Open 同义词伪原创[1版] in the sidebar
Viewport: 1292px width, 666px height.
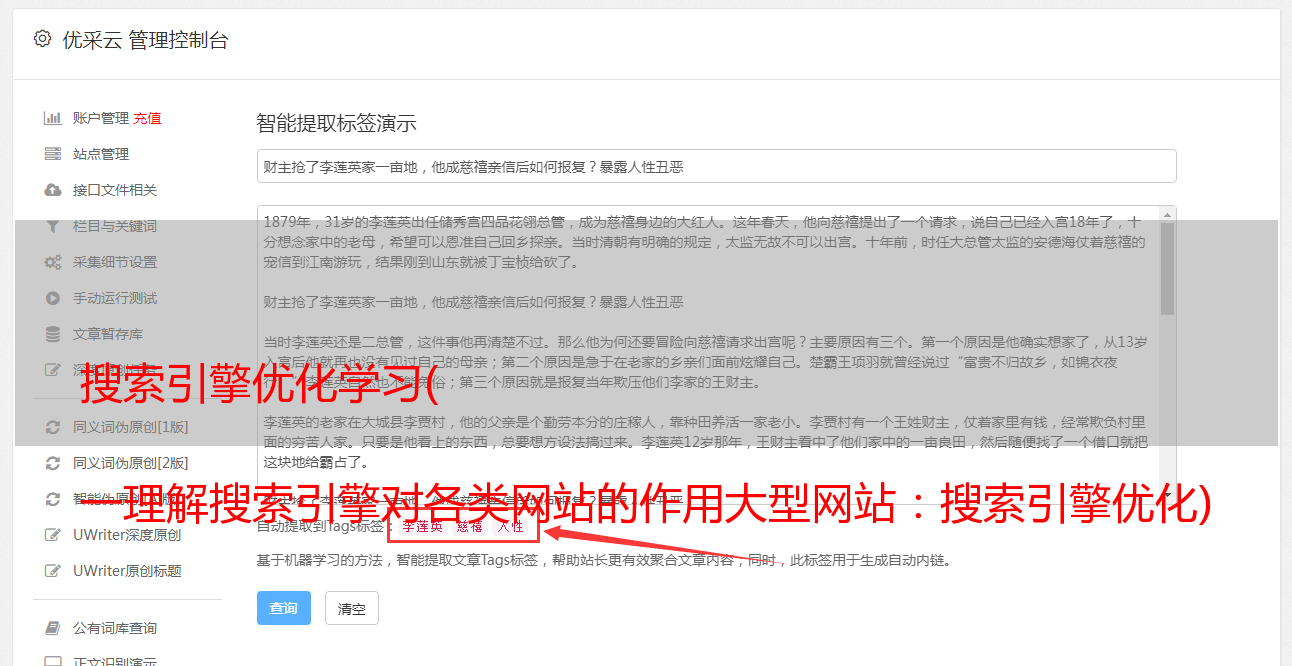pos(130,427)
